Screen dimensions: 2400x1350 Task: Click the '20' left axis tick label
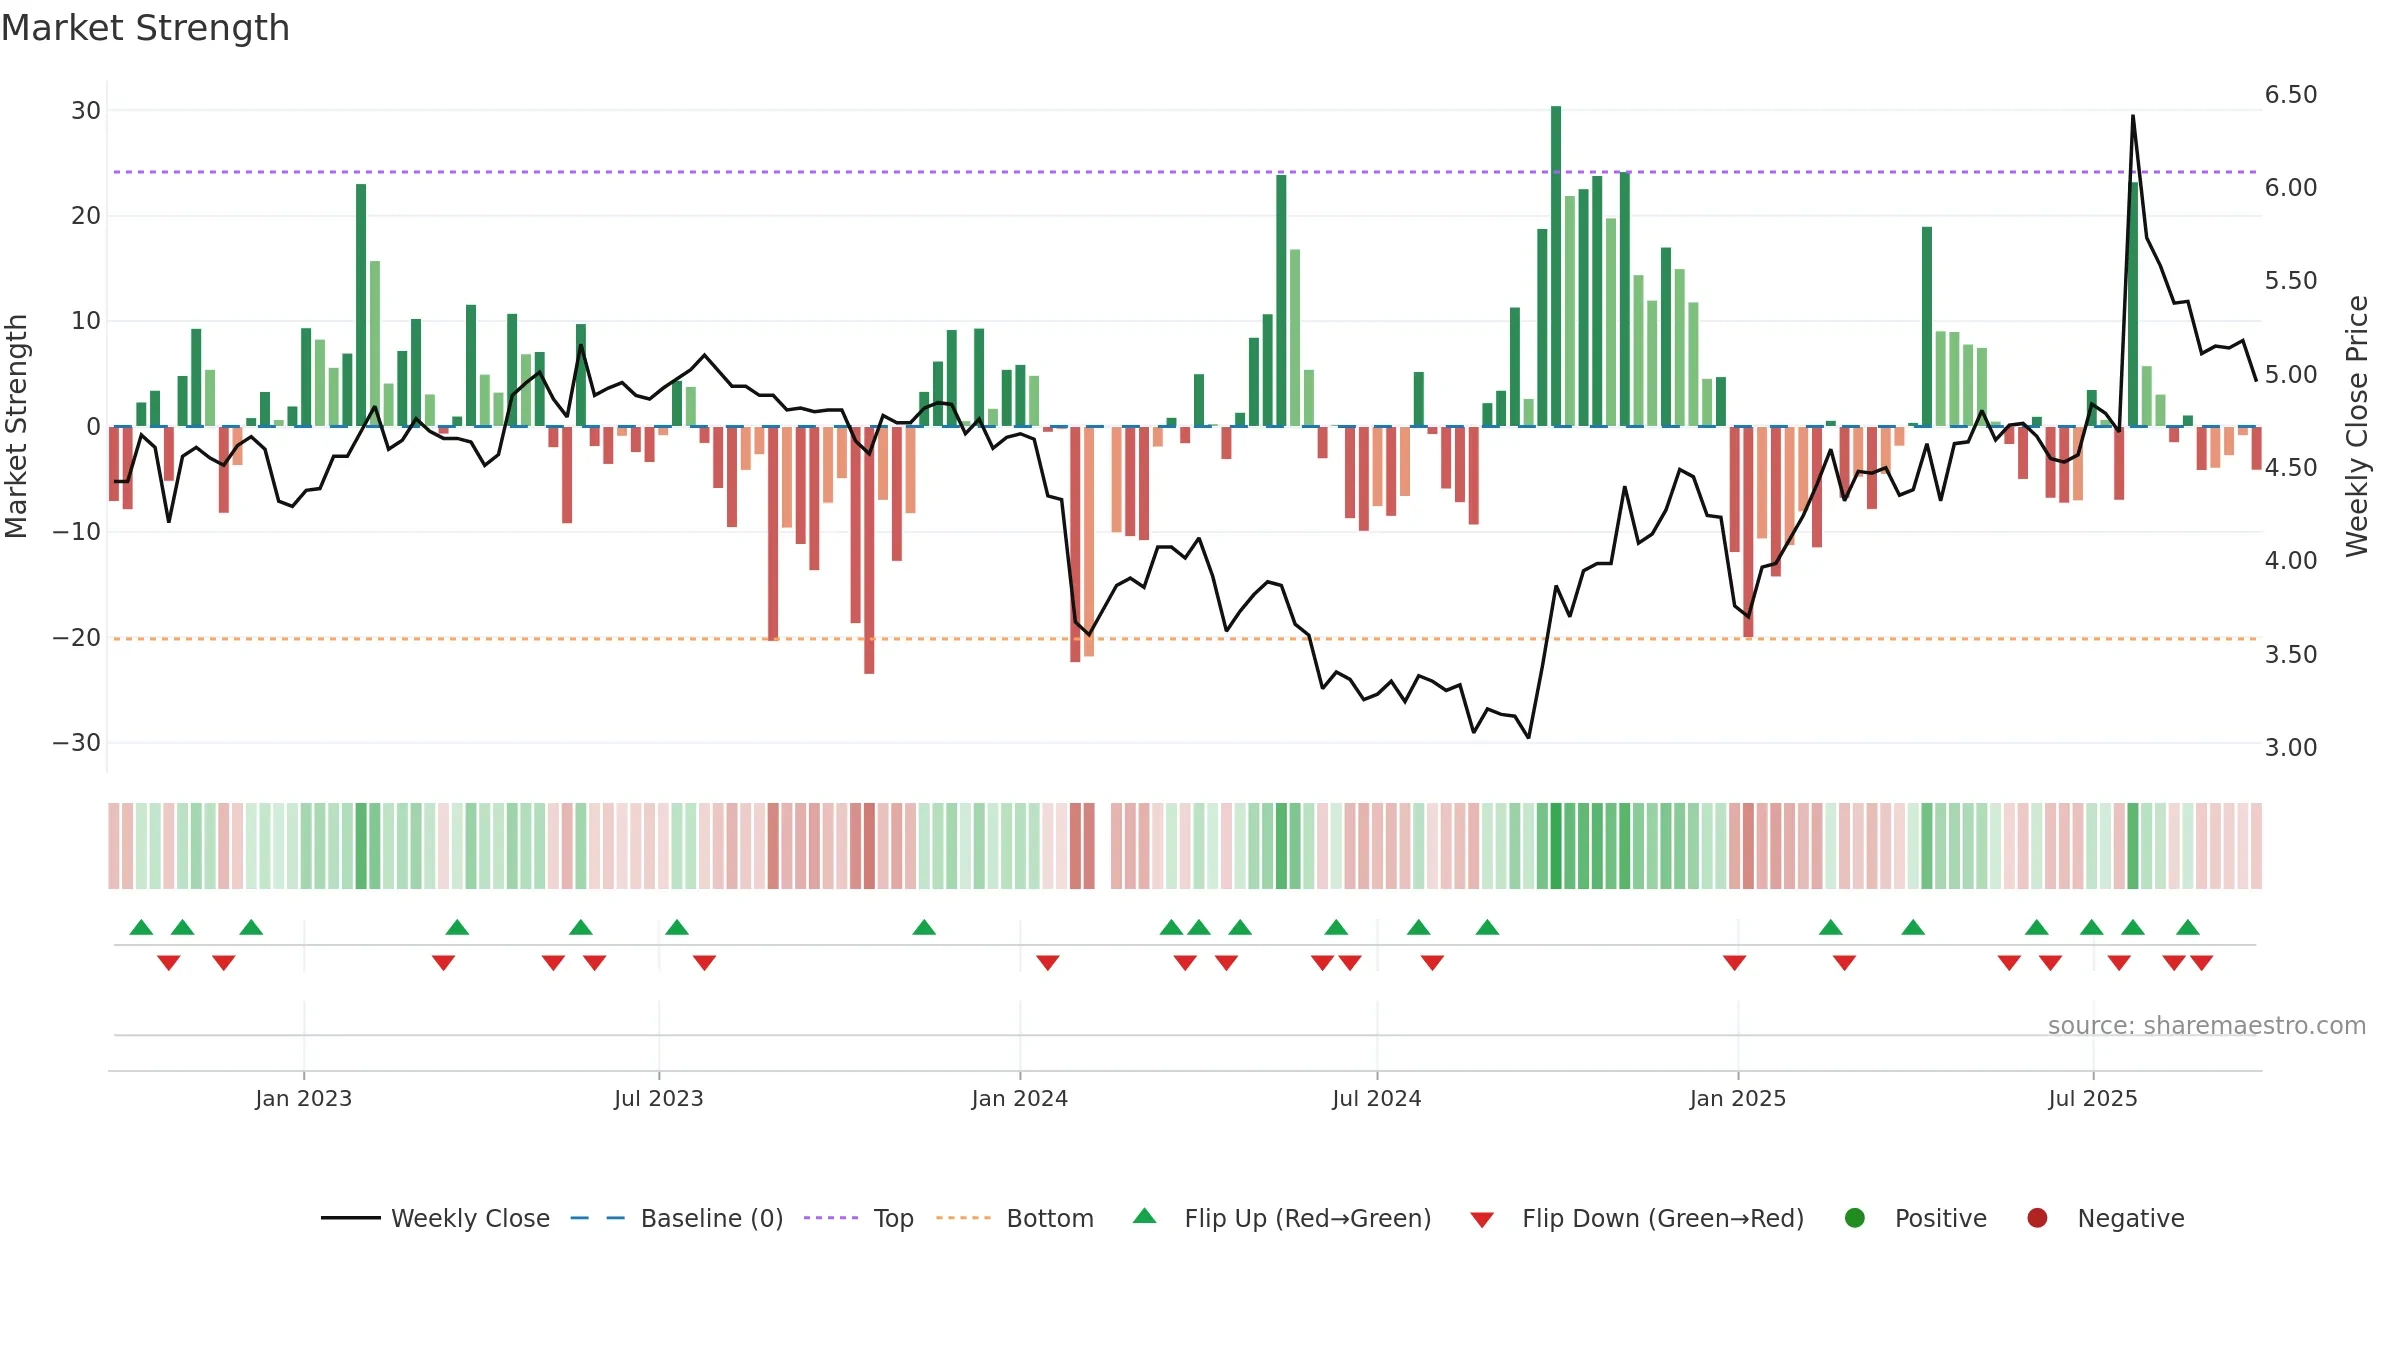pyautogui.click(x=86, y=215)
